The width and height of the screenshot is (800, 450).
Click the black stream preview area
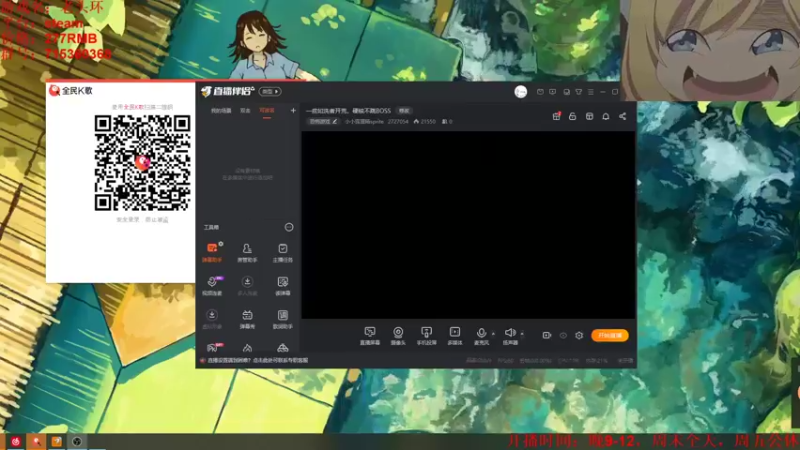(x=468, y=224)
